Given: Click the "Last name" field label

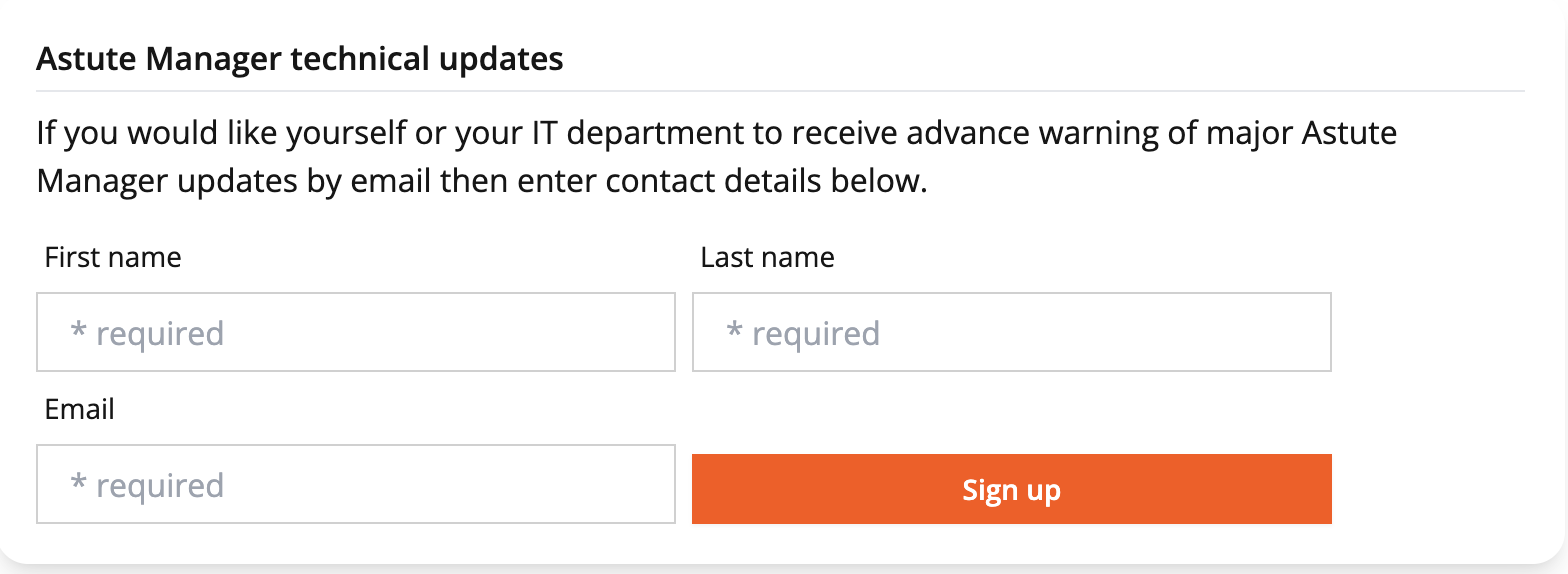Looking at the screenshot, I should click(767, 258).
